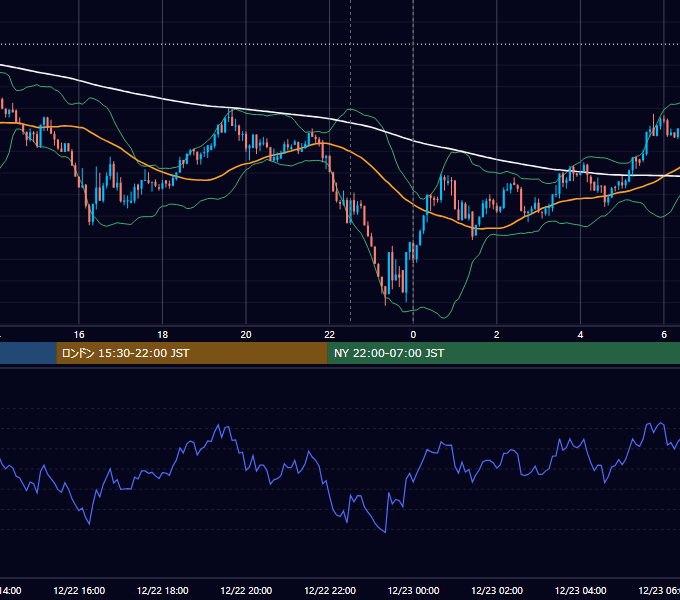The width and height of the screenshot is (680, 600).
Task: Click hour label 4 on upper axis
Action: coord(580,335)
